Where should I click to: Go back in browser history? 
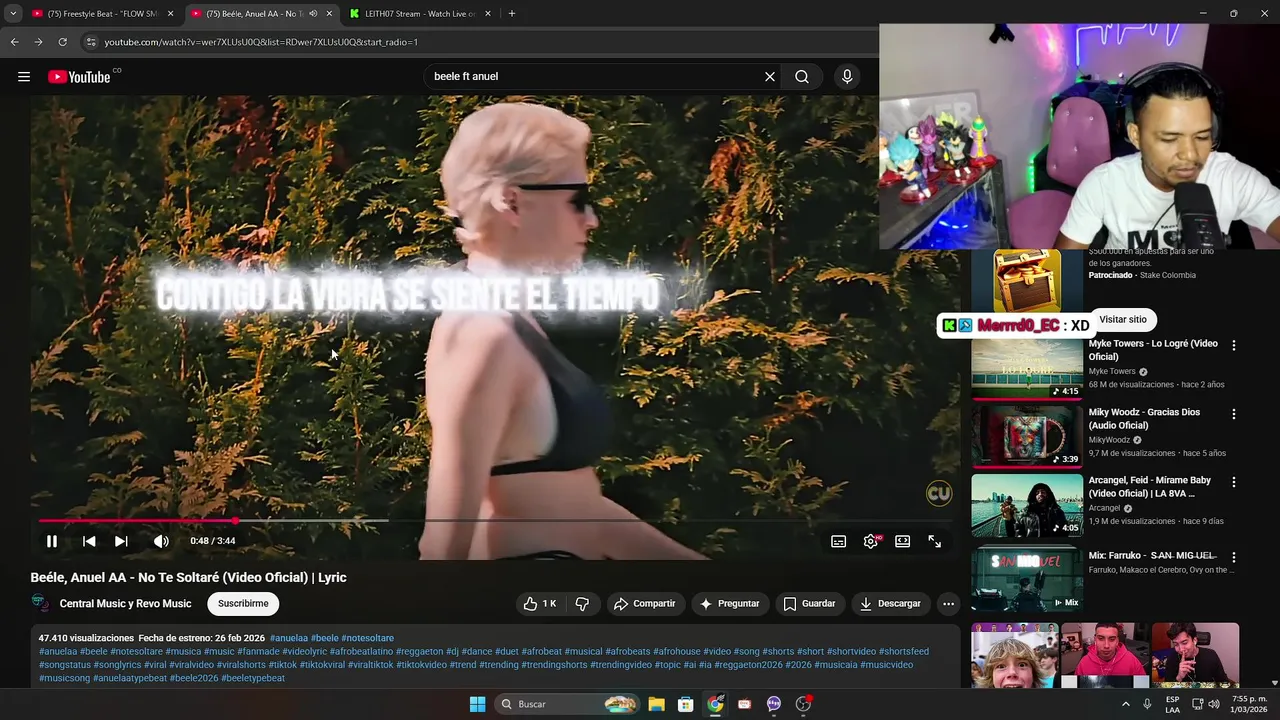(x=14, y=42)
